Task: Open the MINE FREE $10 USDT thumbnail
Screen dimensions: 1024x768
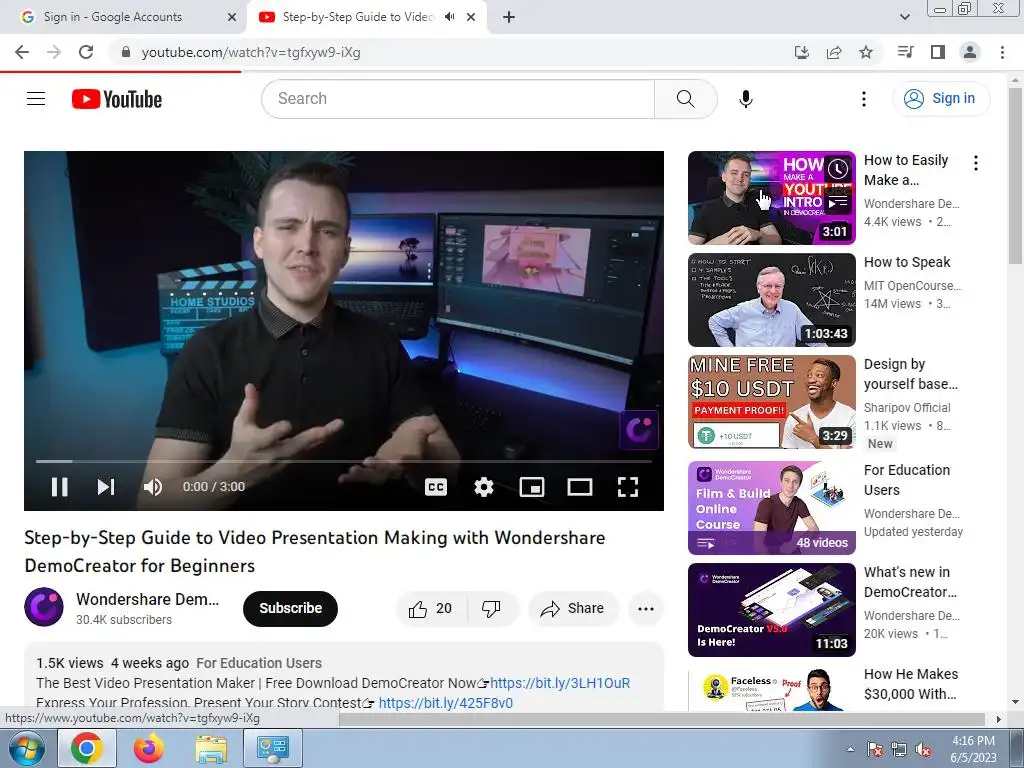Action: (771, 402)
